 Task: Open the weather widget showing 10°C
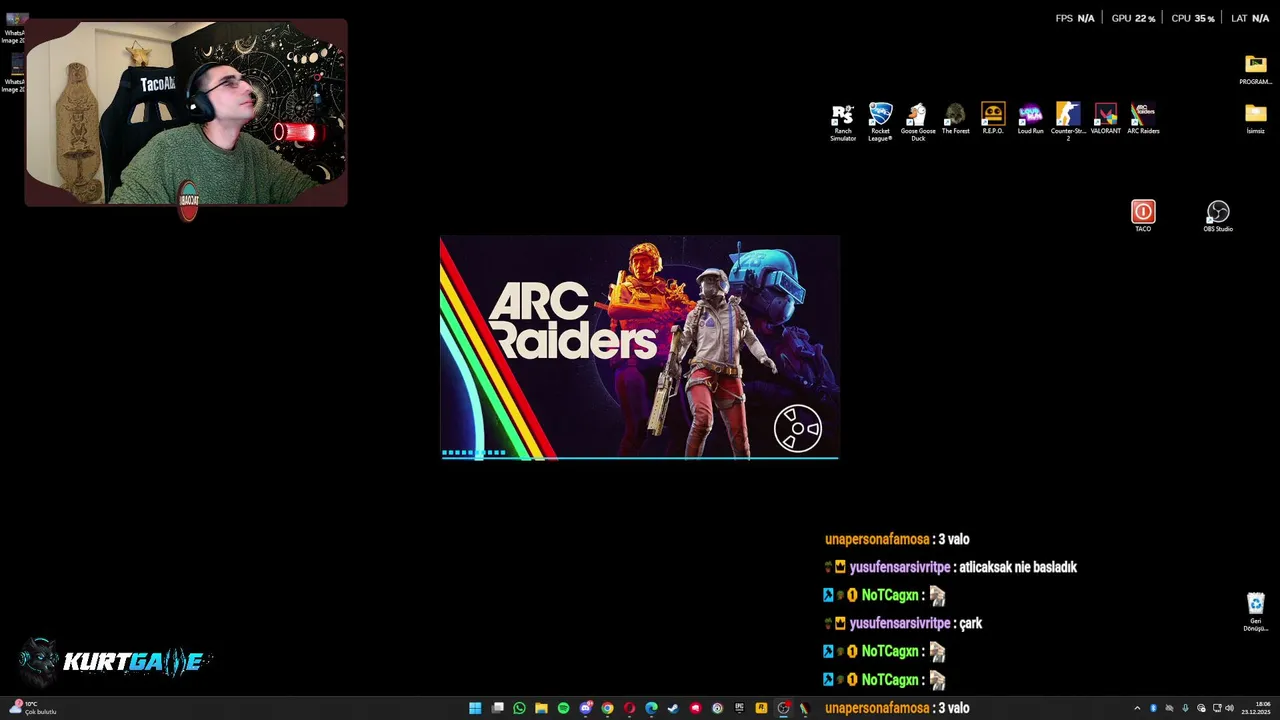point(33,708)
